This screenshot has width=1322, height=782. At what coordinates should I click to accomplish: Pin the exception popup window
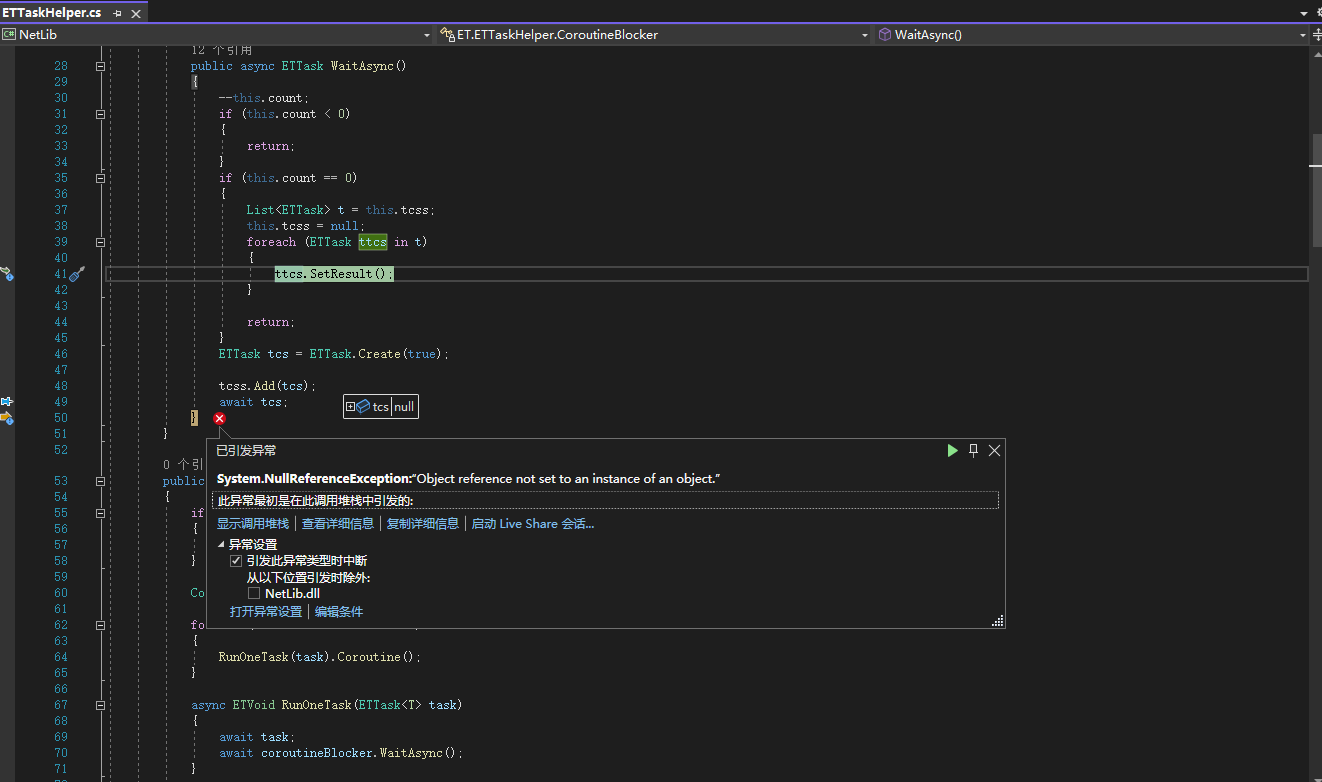(x=973, y=451)
